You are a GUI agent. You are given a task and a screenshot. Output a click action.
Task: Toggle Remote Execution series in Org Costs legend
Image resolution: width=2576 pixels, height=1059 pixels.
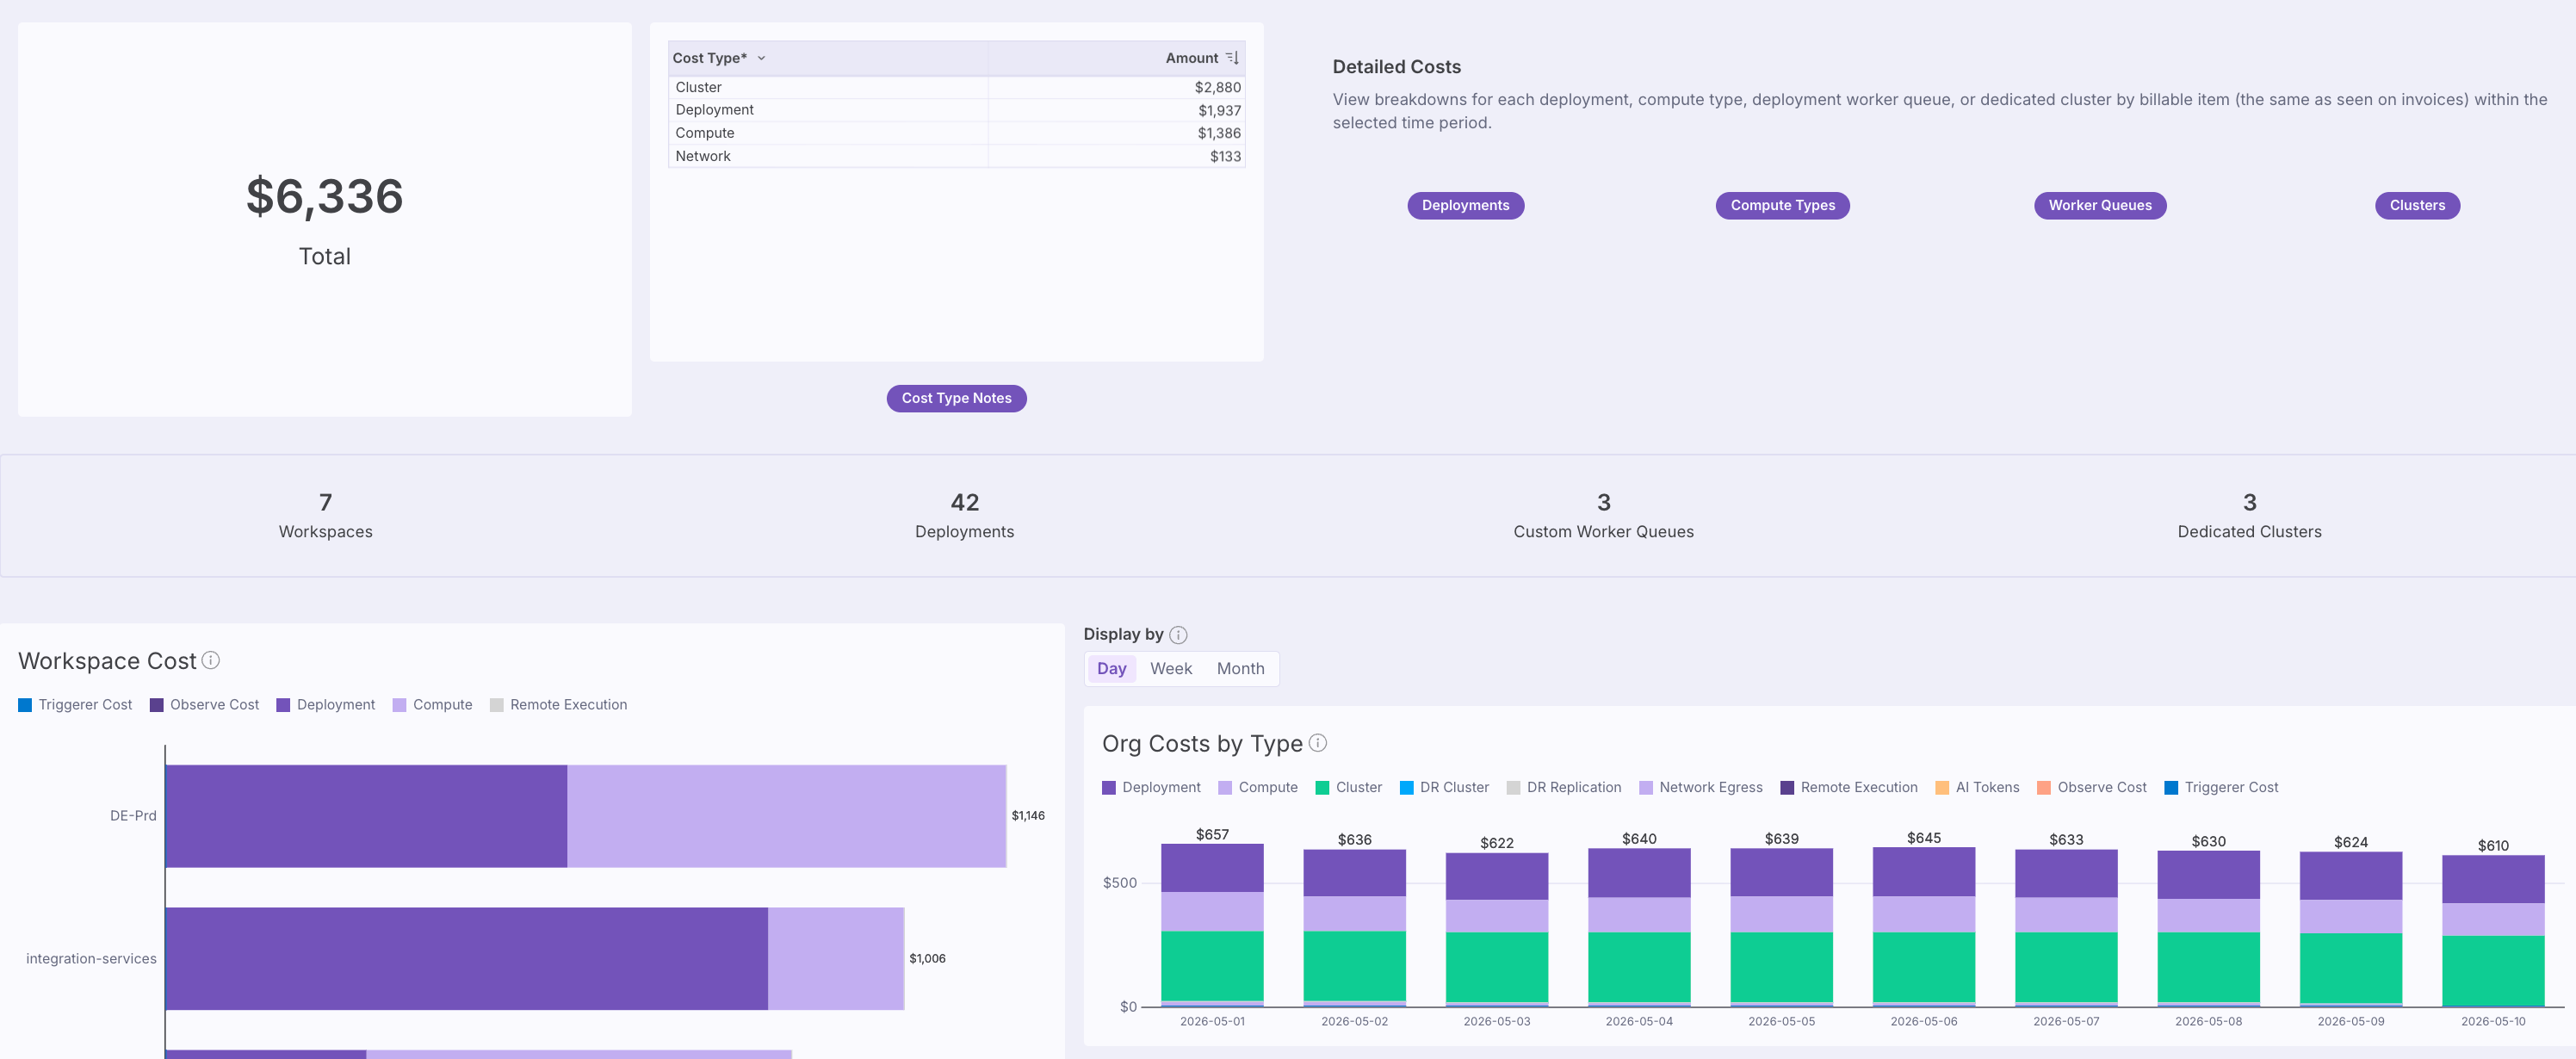[1849, 788]
